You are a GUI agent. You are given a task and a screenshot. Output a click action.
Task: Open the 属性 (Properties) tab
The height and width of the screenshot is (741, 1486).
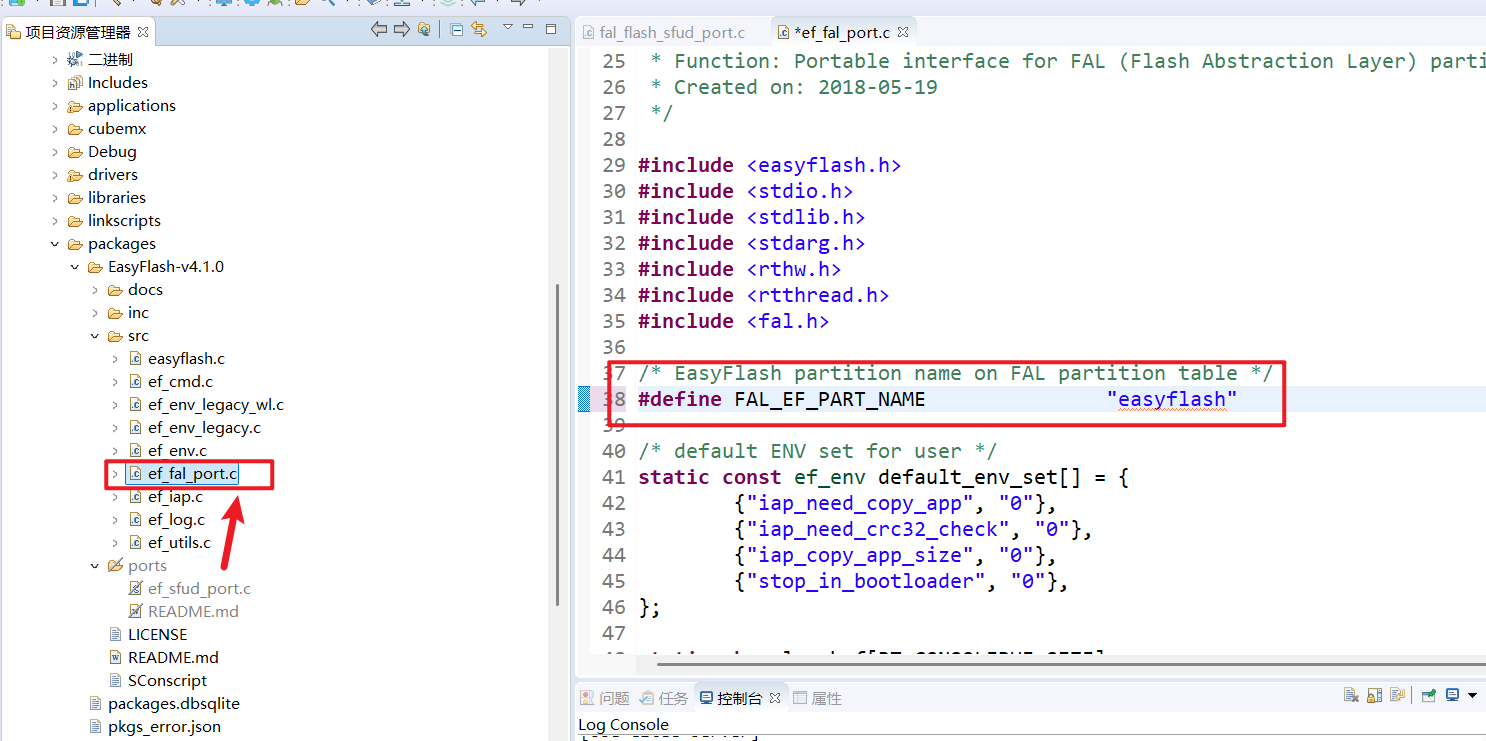tap(818, 698)
